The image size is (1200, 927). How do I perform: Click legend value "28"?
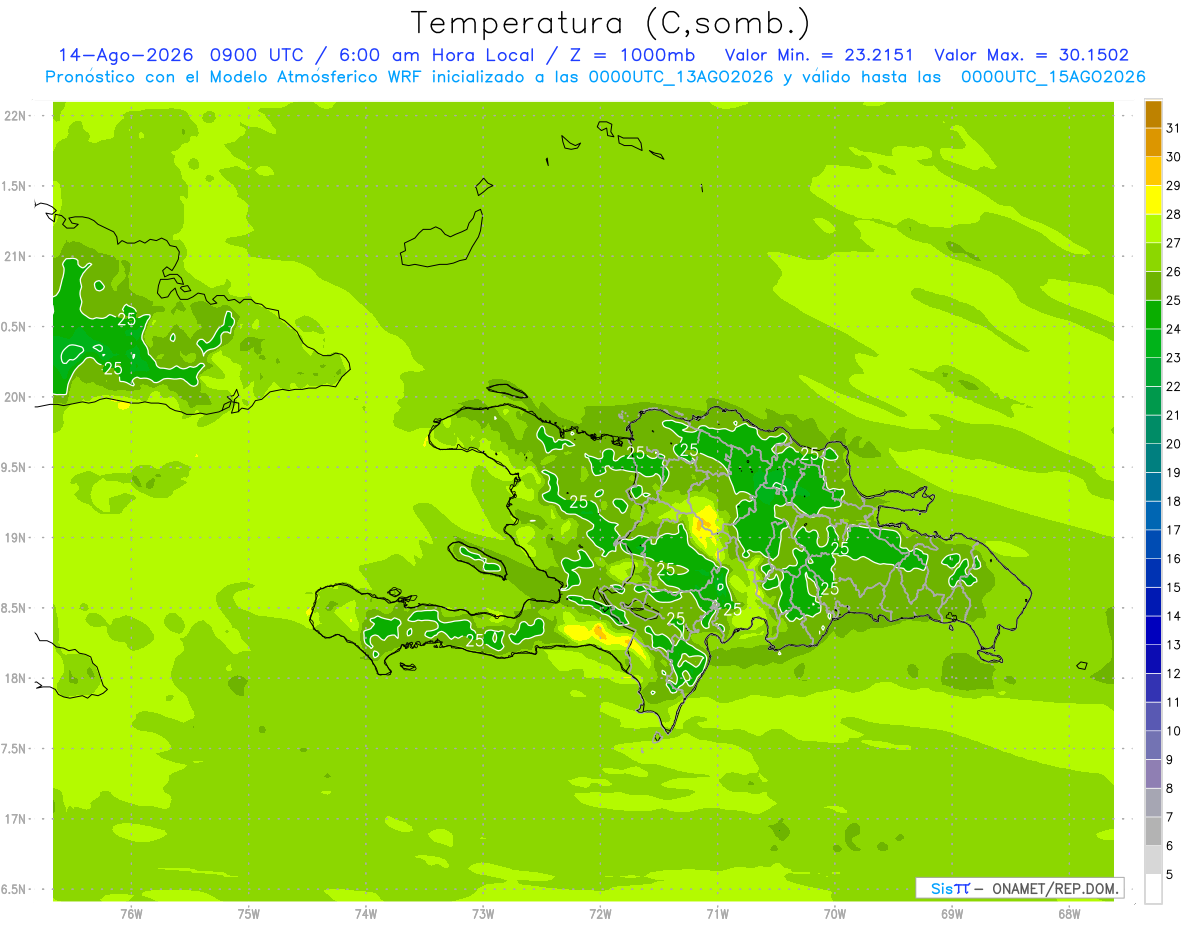coord(1173,214)
